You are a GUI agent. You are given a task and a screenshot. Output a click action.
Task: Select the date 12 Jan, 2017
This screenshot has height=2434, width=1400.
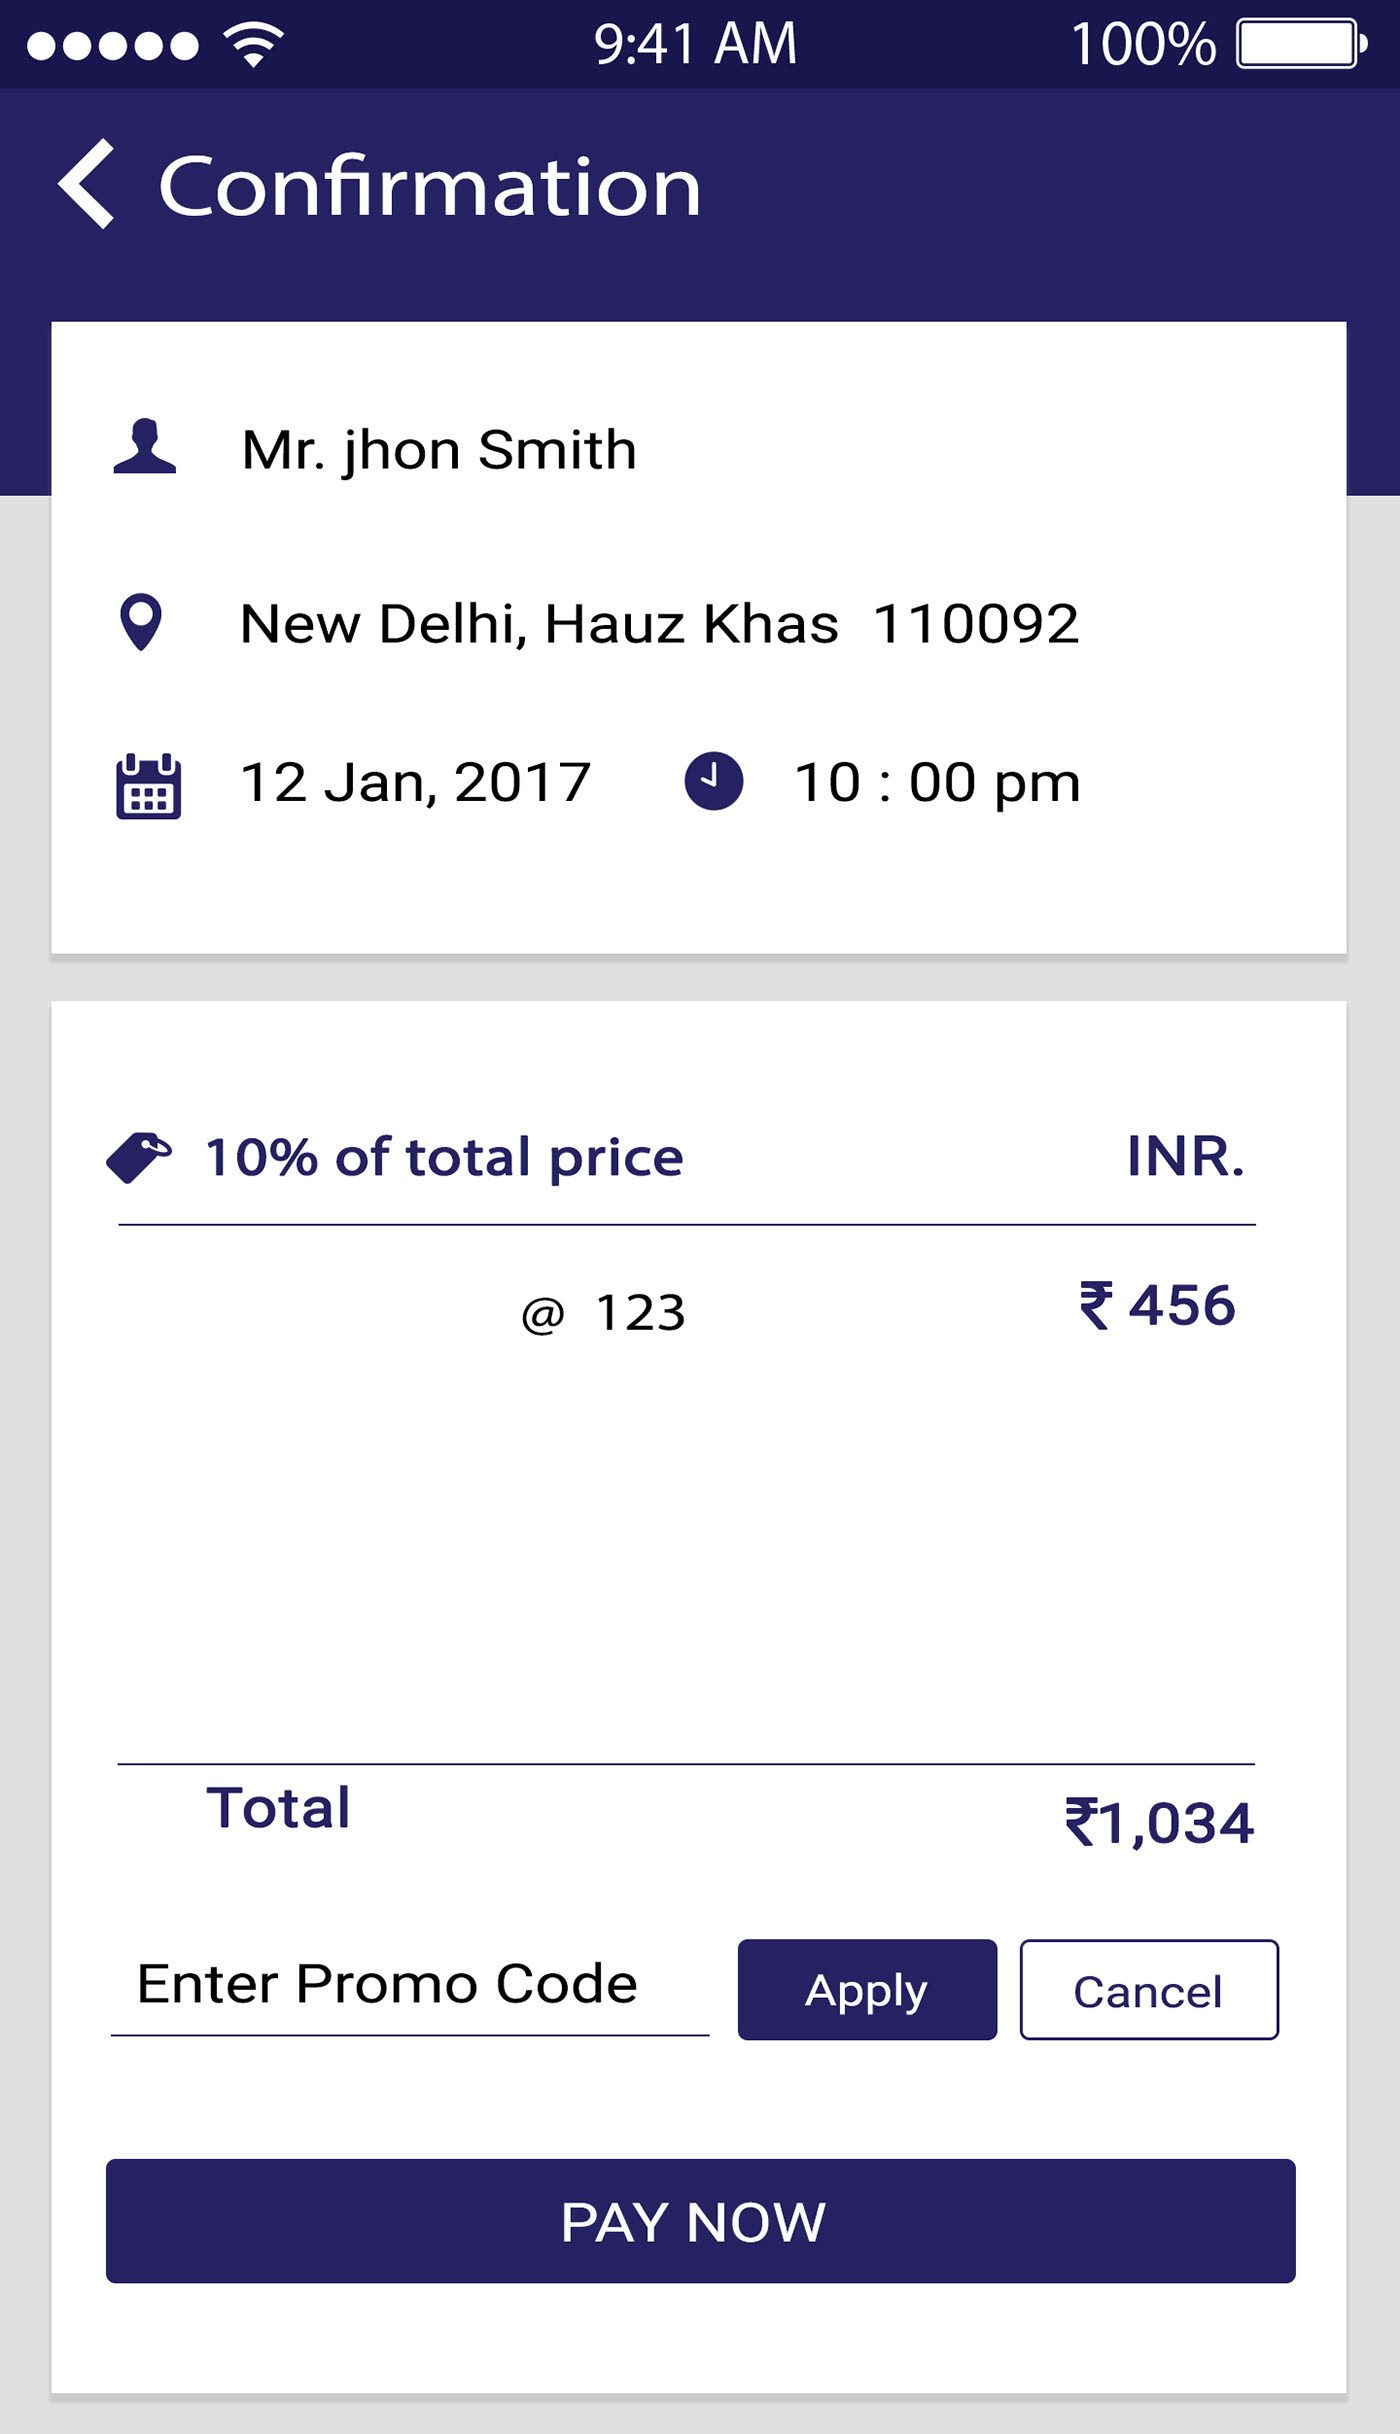(416, 782)
